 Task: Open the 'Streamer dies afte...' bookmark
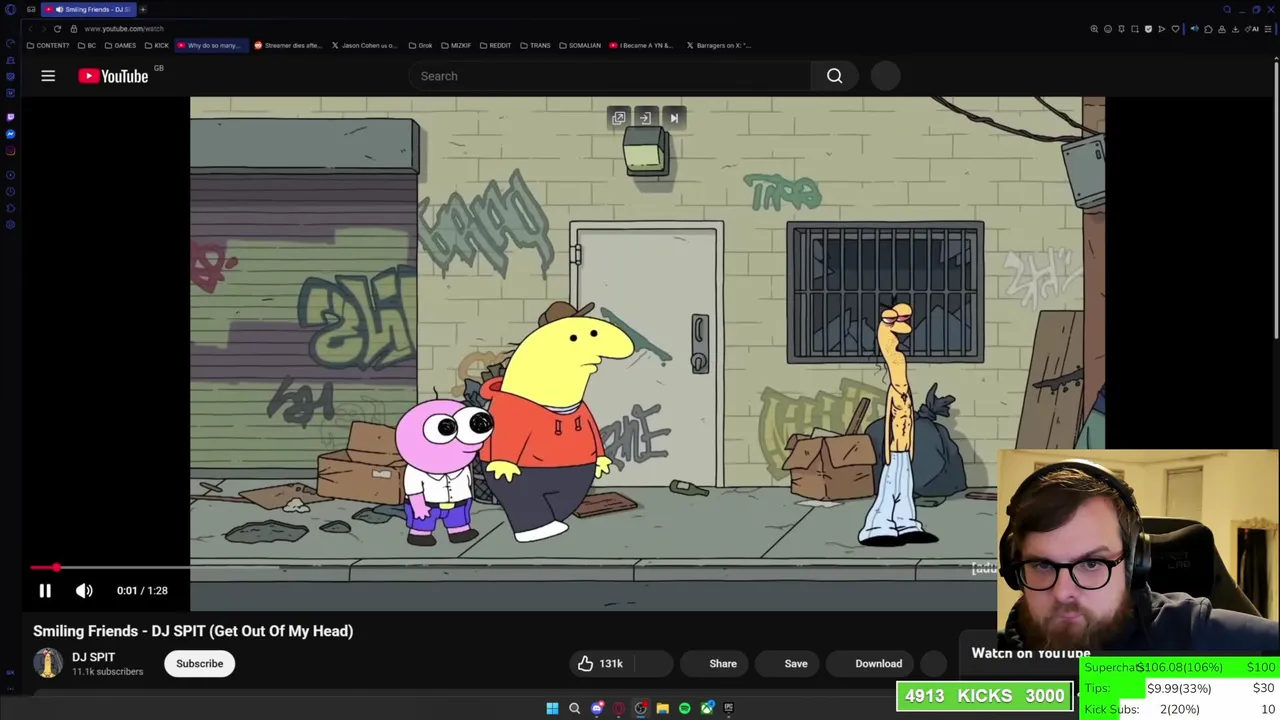pos(287,45)
